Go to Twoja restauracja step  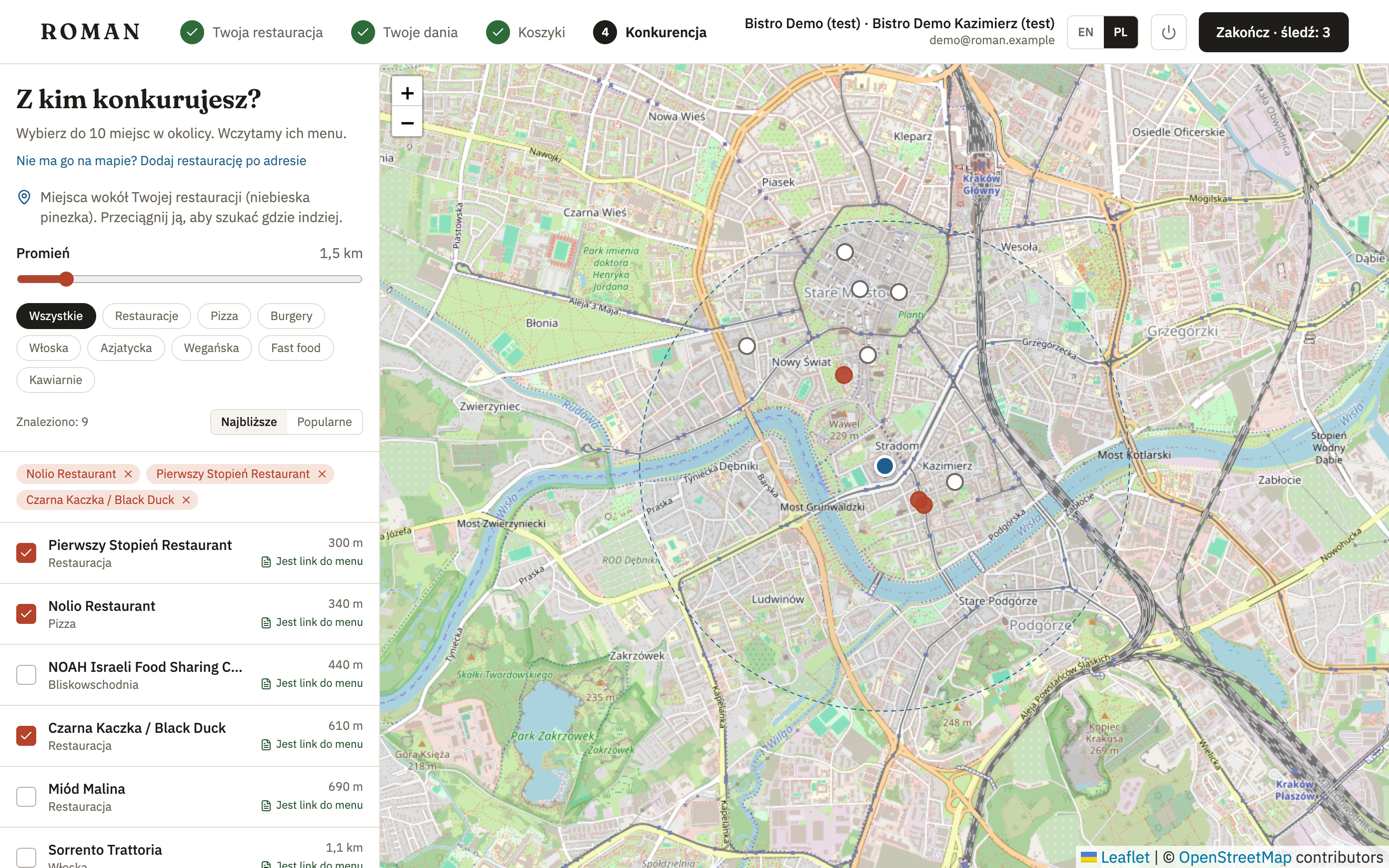pyautogui.click(x=251, y=32)
